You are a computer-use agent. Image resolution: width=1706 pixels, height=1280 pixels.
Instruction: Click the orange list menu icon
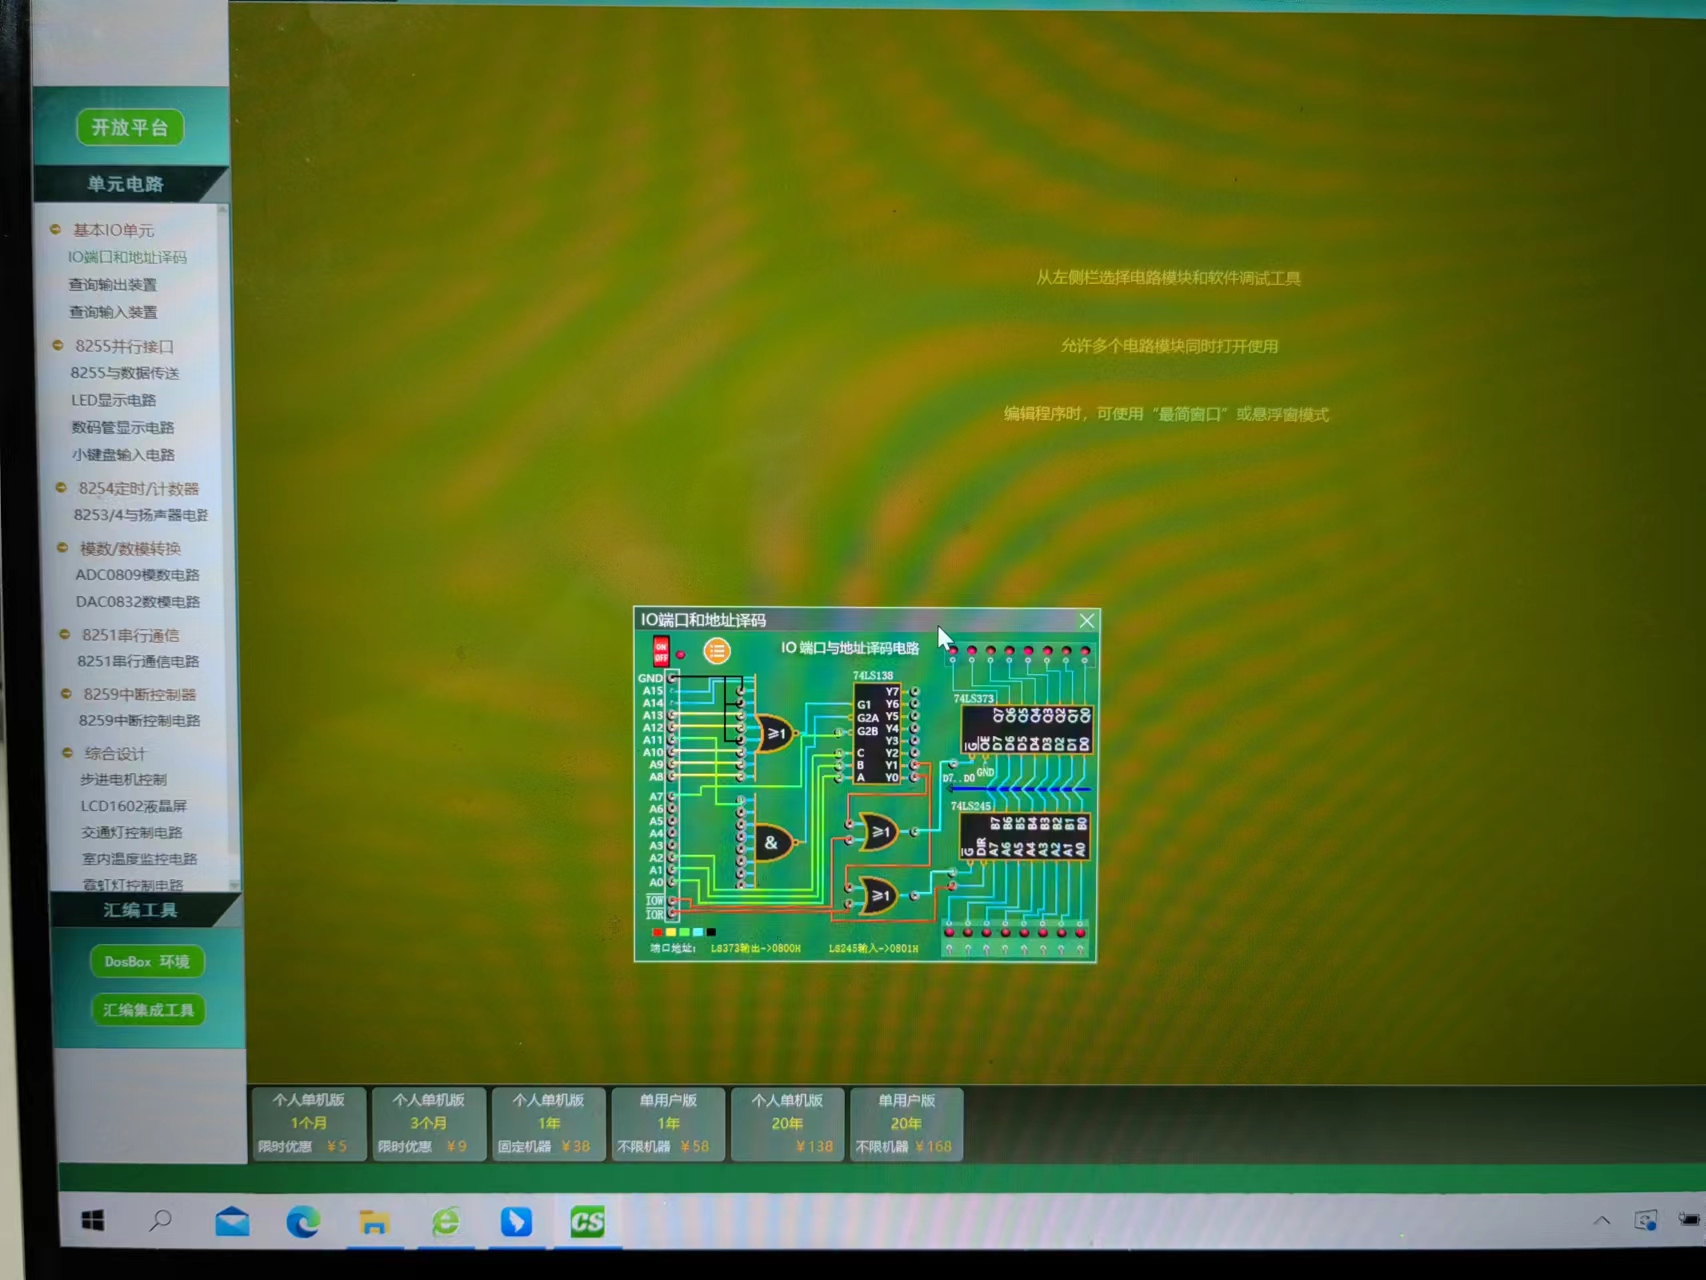tap(716, 651)
